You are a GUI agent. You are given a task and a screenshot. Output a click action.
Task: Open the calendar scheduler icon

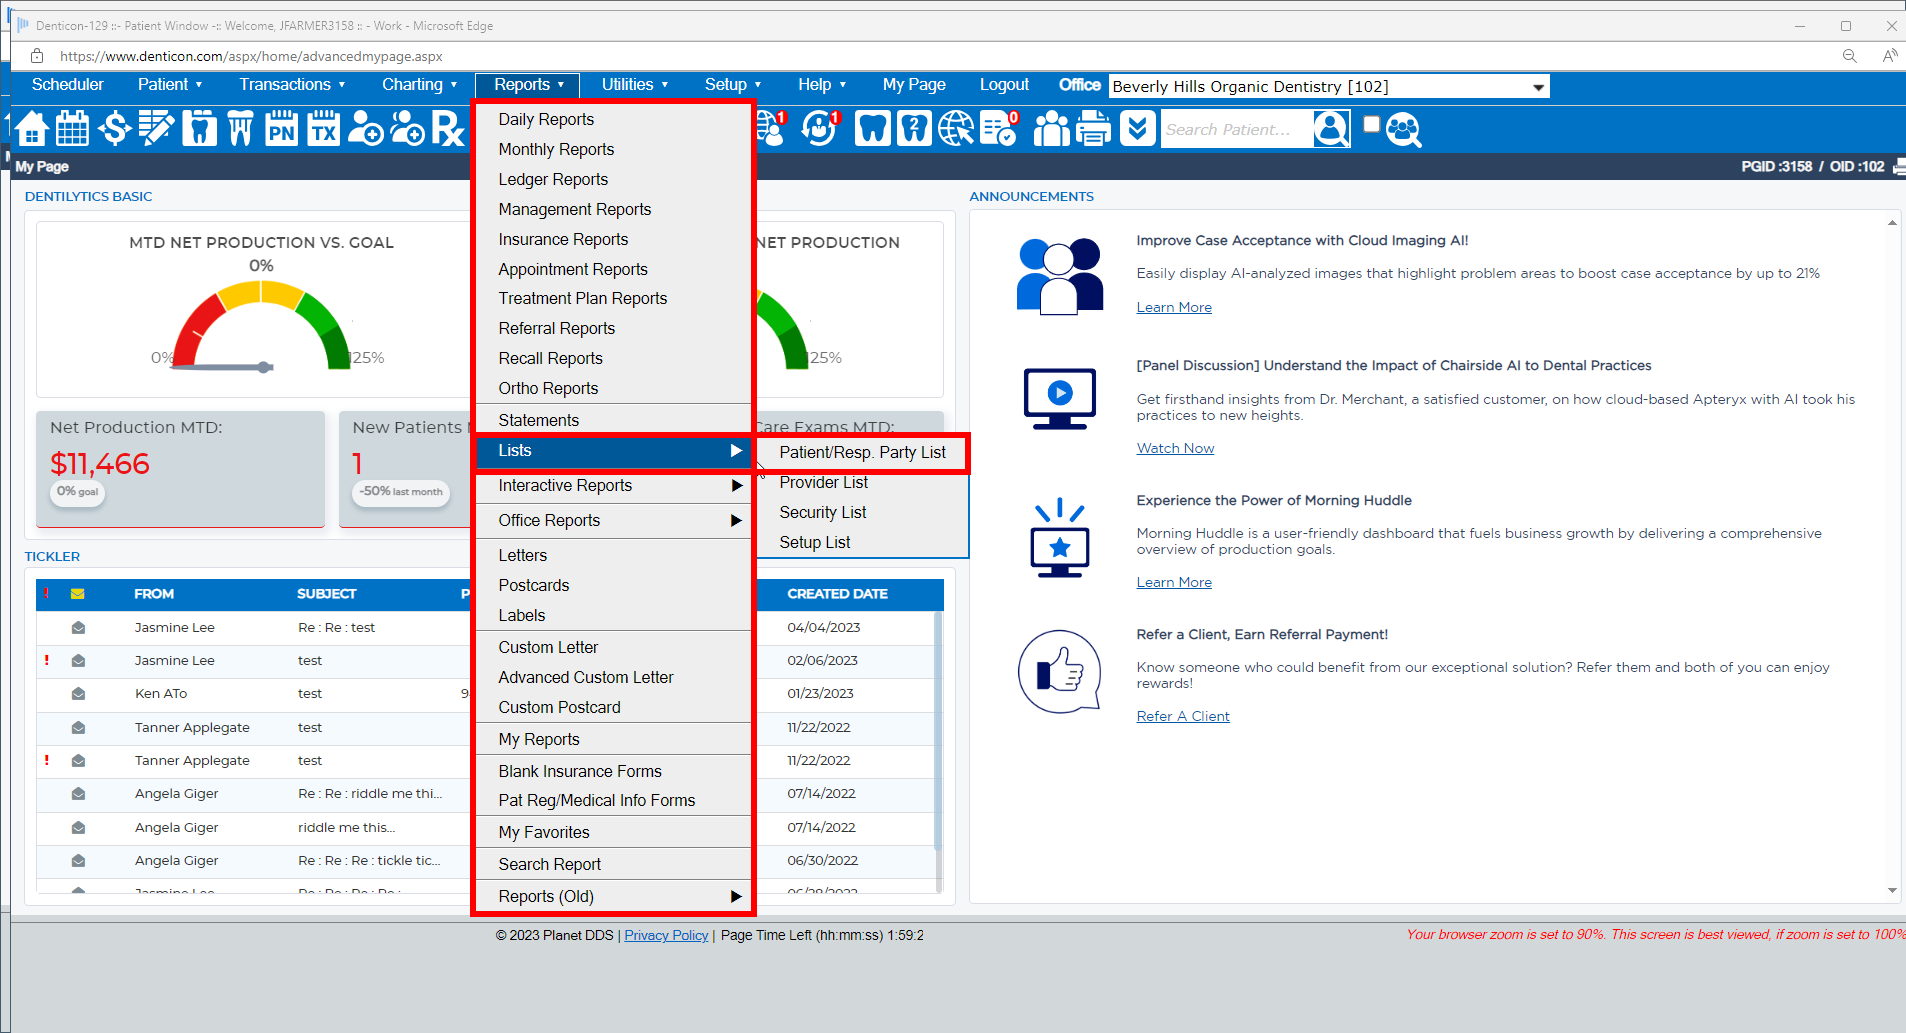(x=73, y=129)
